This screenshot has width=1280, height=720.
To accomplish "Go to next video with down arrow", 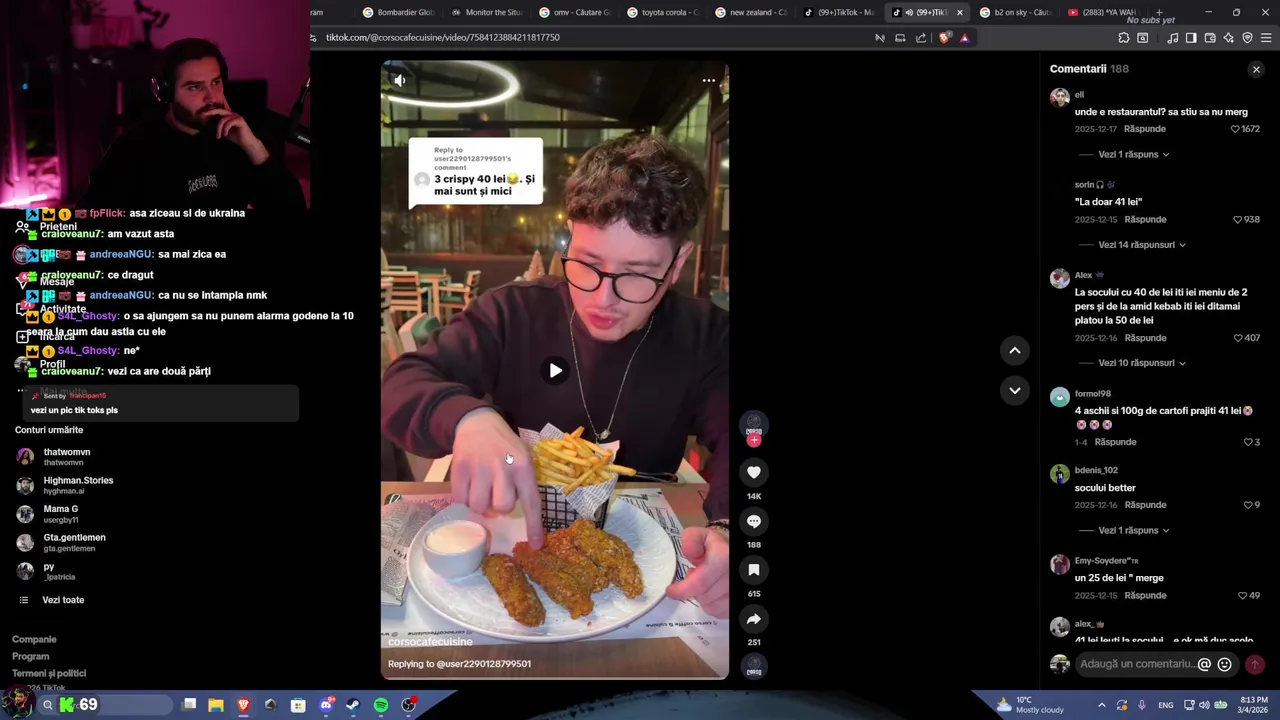I will coord(1014,390).
